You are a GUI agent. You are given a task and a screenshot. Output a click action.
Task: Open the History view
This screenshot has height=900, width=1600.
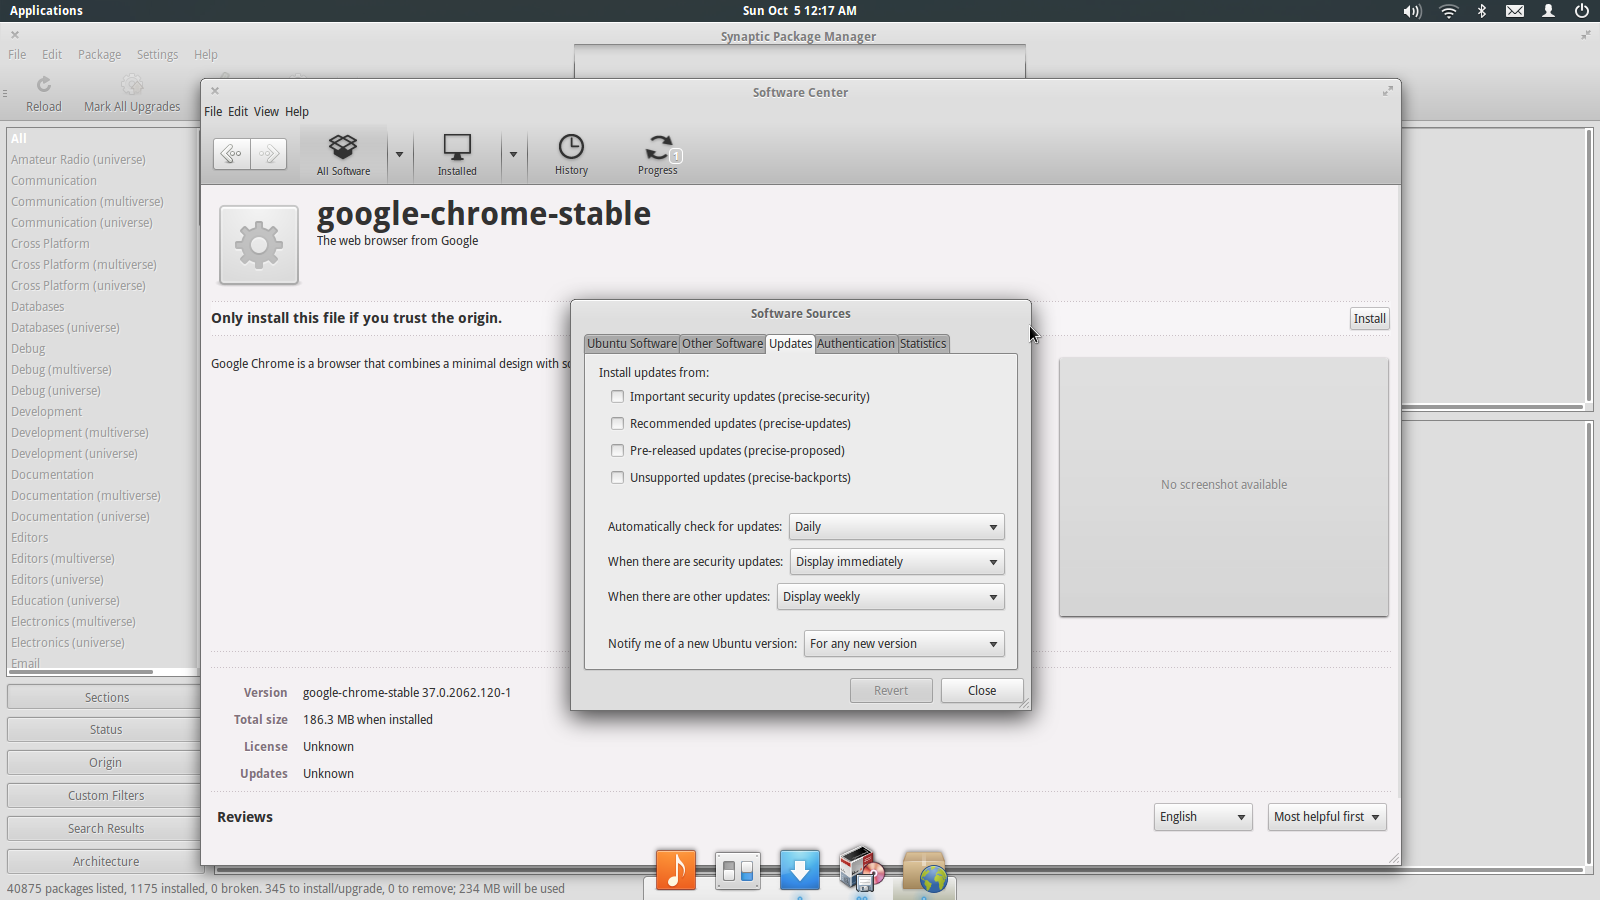click(x=571, y=155)
